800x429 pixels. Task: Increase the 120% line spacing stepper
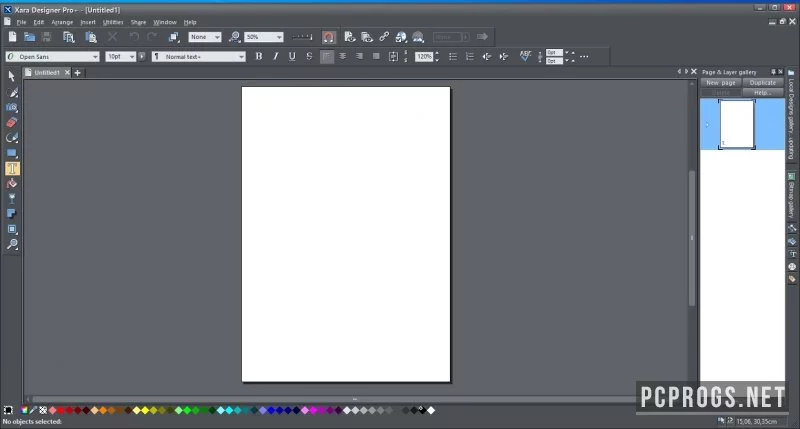click(437, 54)
